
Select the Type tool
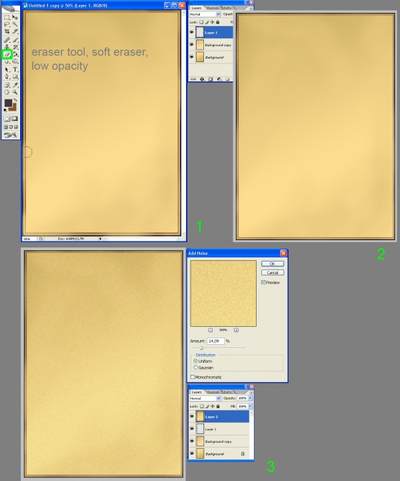tap(15, 69)
